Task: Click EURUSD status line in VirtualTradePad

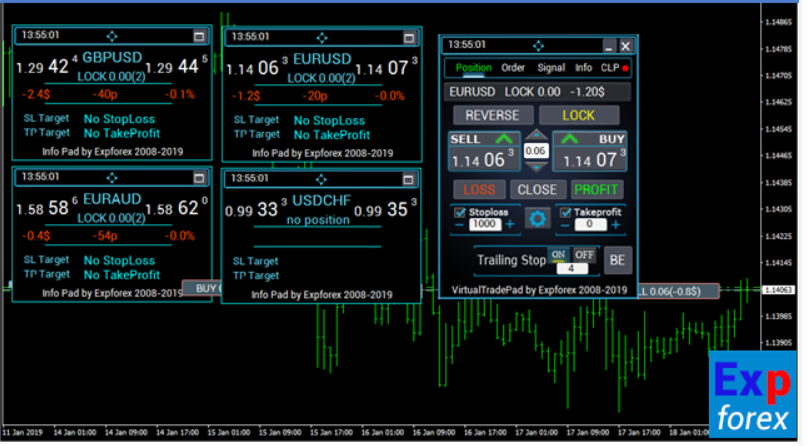Action: pos(537,92)
